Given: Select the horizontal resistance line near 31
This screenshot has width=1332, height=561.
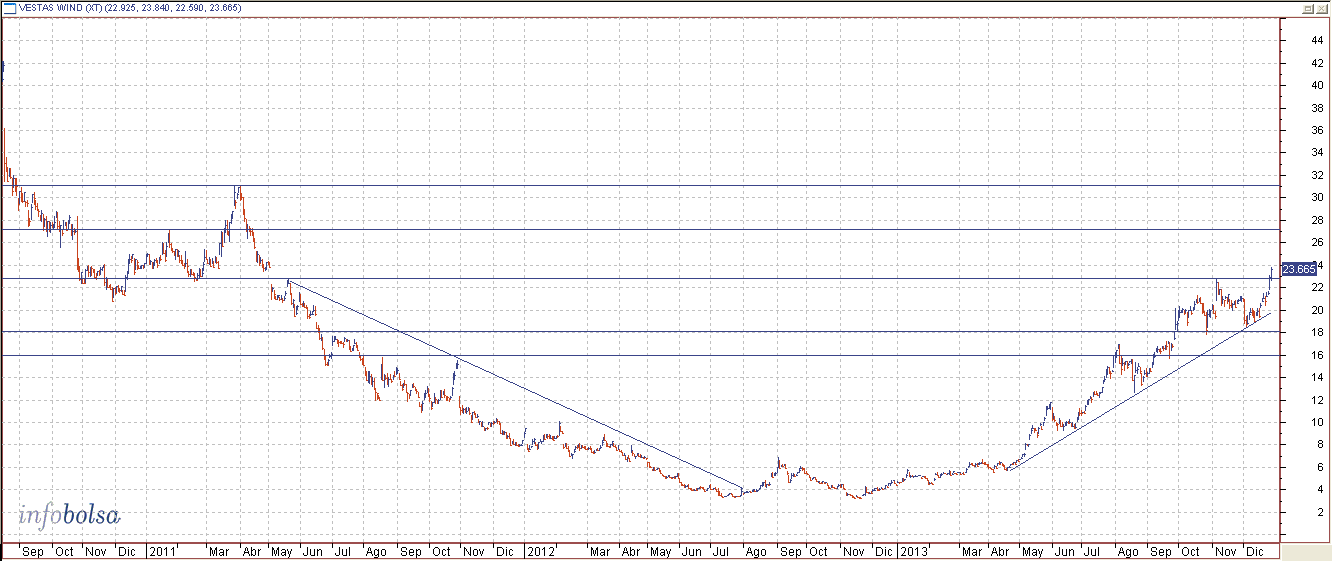Looking at the screenshot, I should 640,185.
